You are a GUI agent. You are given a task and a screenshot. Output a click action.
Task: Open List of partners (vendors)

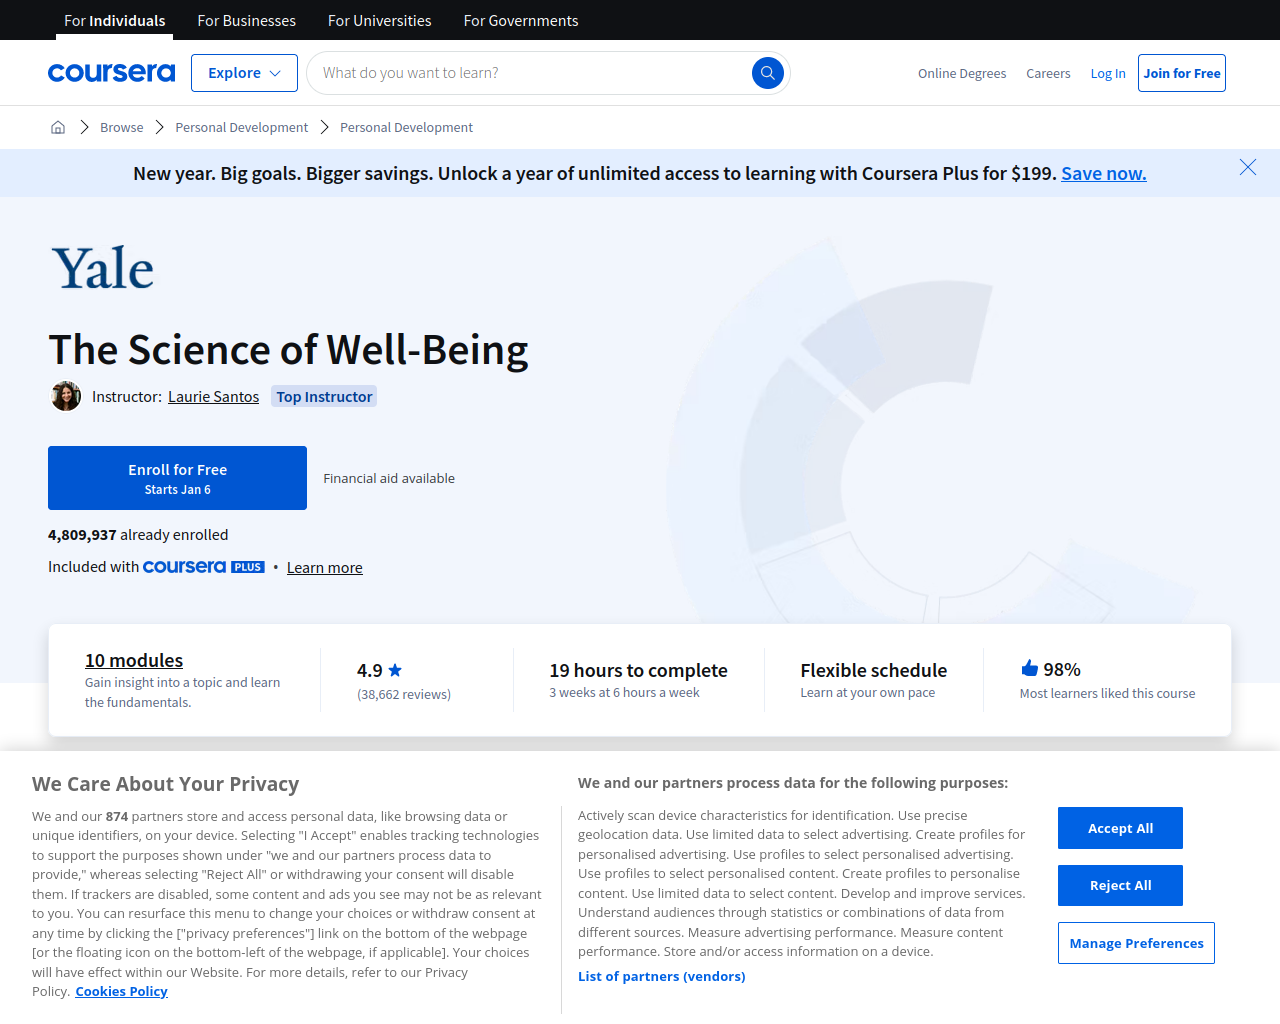point(662,976)
